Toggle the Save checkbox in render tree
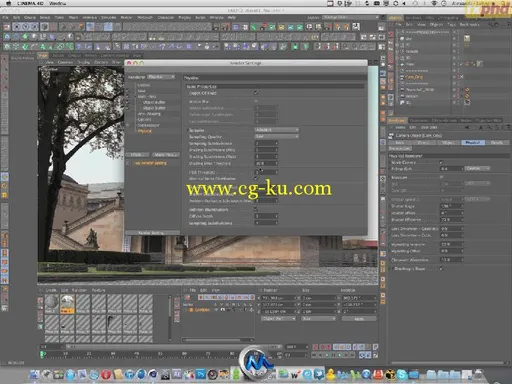512x384 pixels. [128, 91]
